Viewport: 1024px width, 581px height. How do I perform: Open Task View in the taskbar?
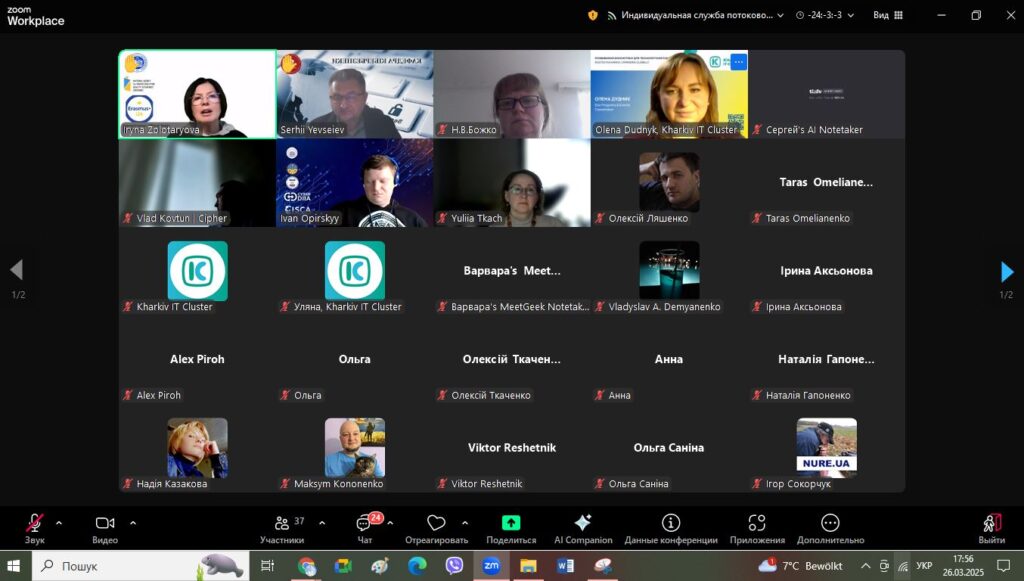click(267, 565)
